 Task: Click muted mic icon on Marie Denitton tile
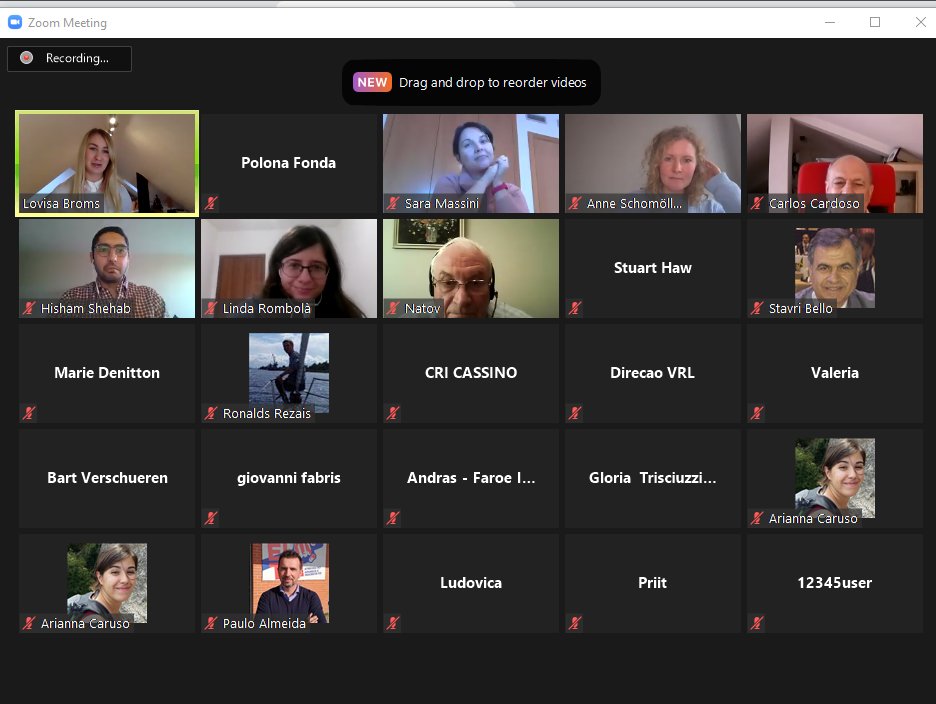click(29, 413)
